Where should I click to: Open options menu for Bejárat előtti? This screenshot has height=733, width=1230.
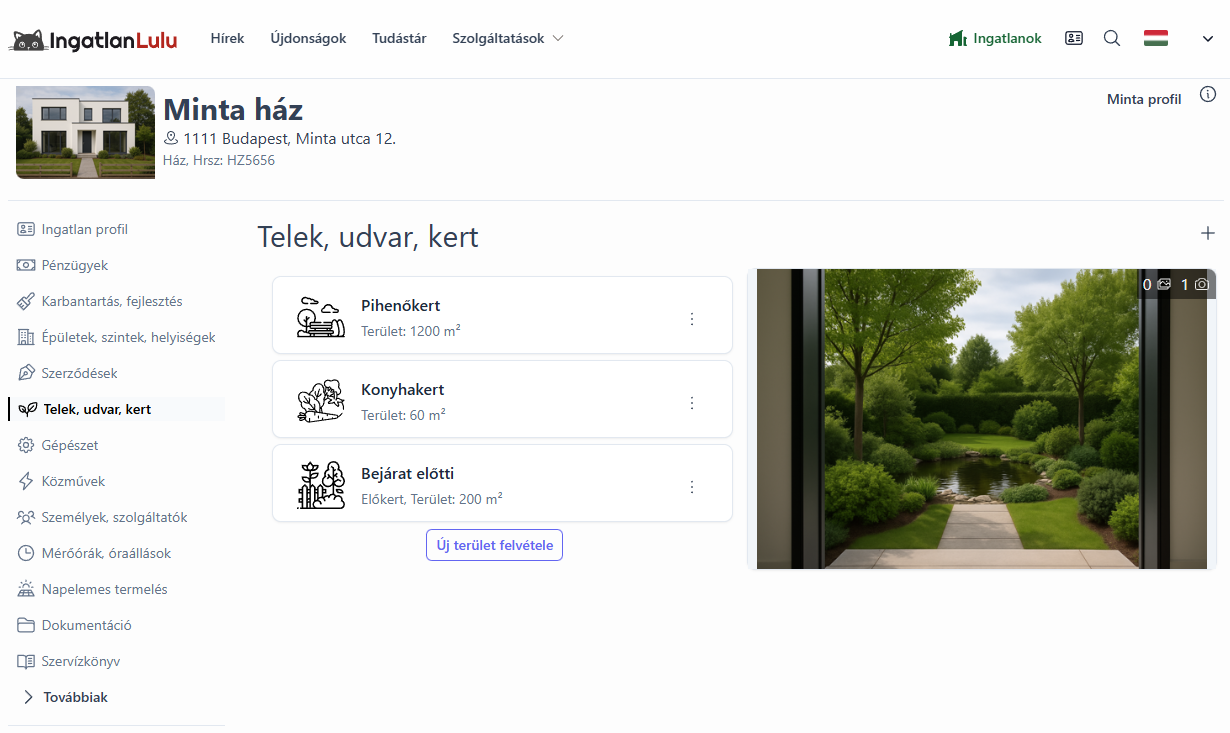pyautogui.click(x=691, y=487)
